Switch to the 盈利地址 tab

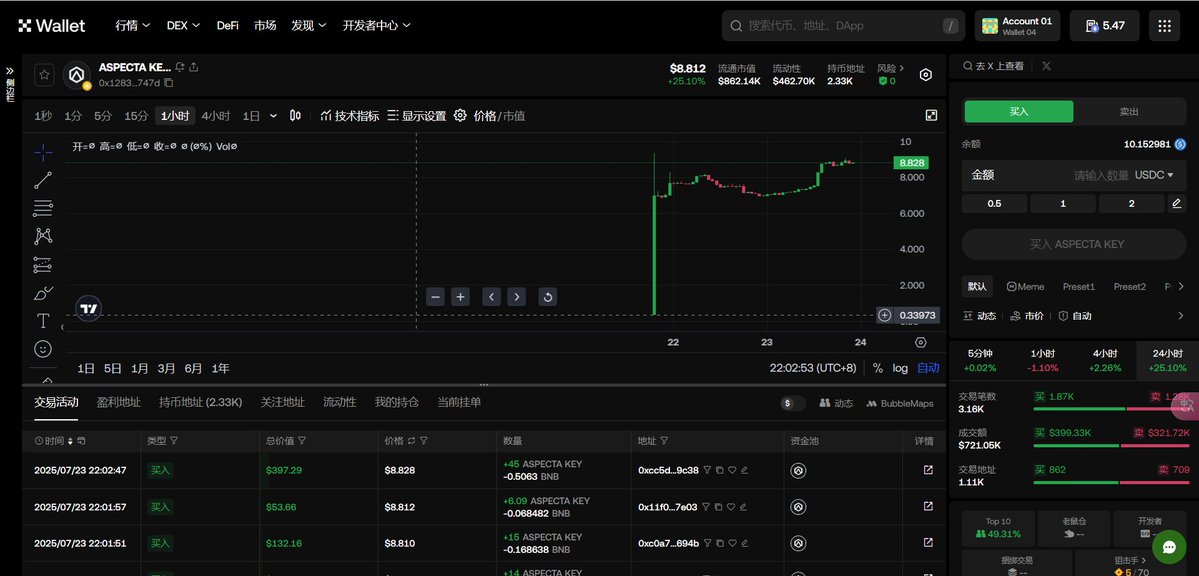pyautogui.click(x=119, y=402)
